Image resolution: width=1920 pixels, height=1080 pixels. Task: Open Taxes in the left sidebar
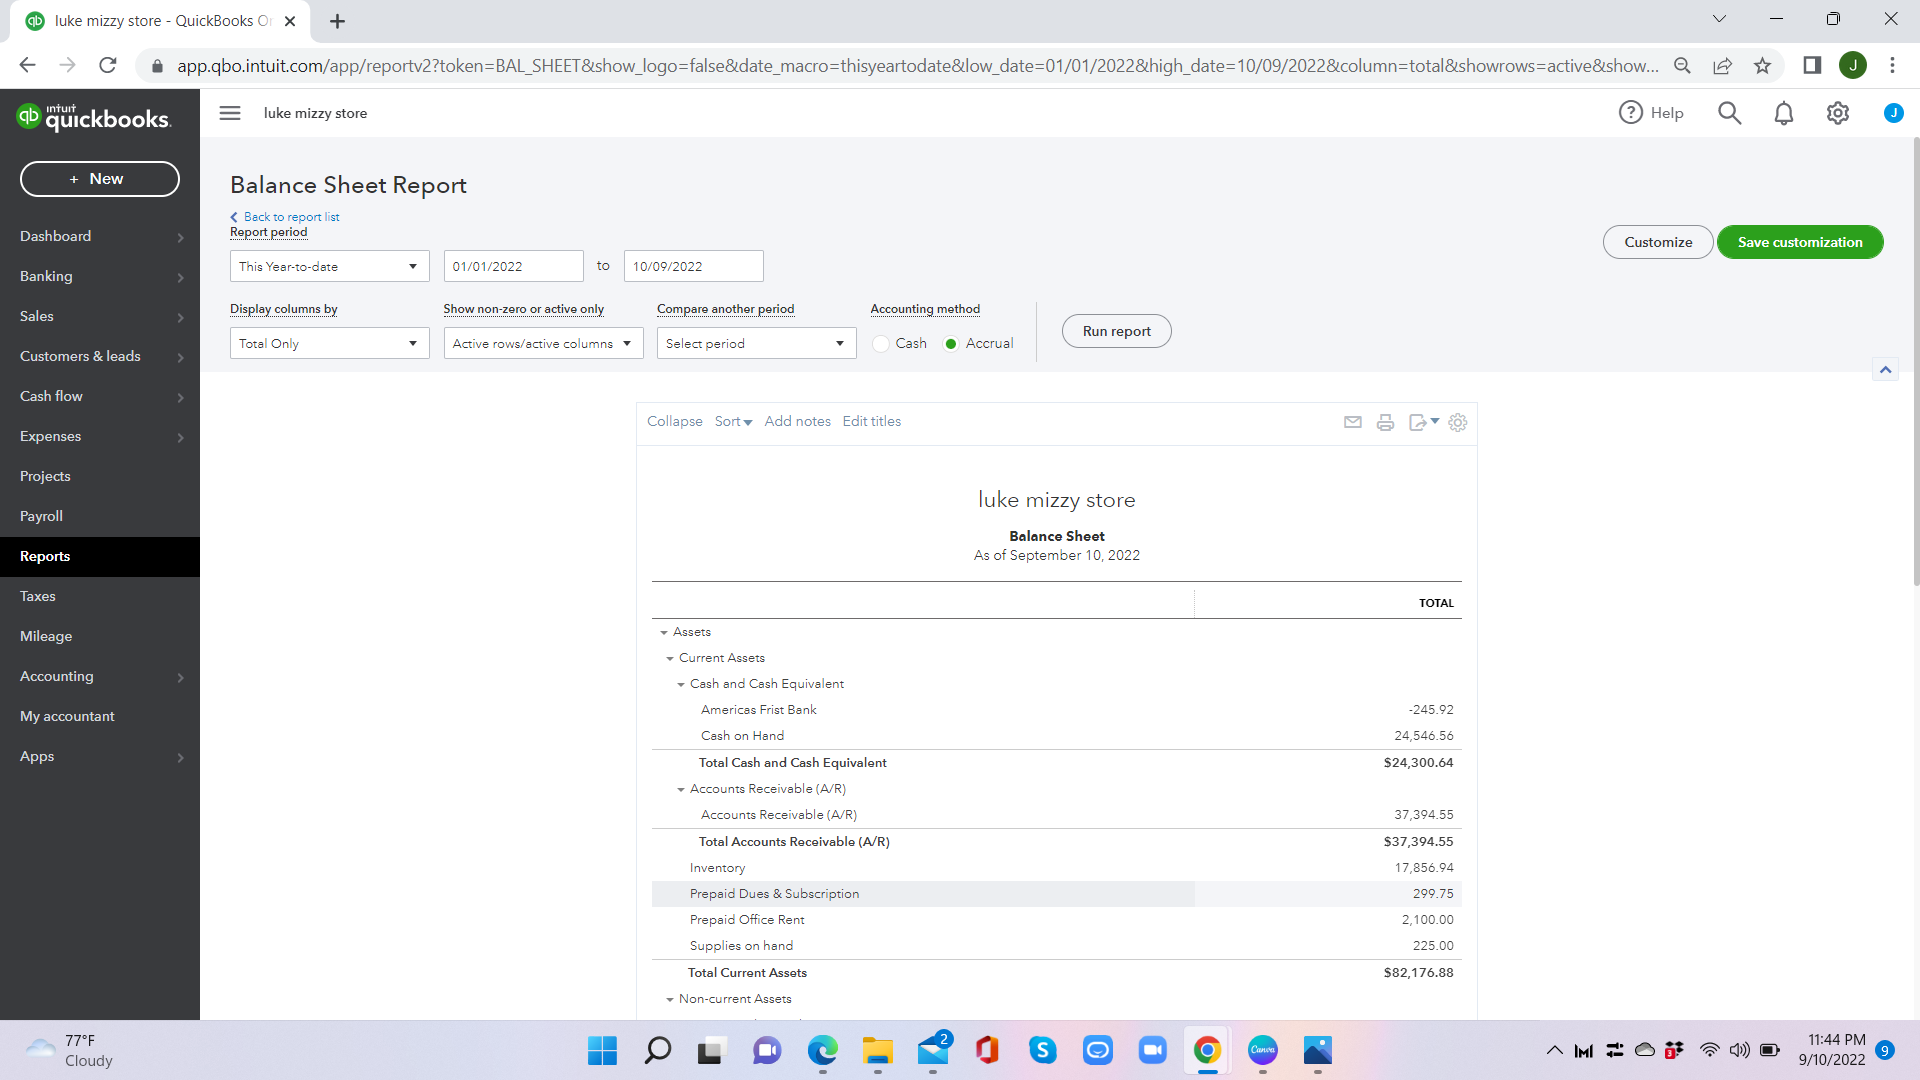pyautogui.click(x=38, y=596)
